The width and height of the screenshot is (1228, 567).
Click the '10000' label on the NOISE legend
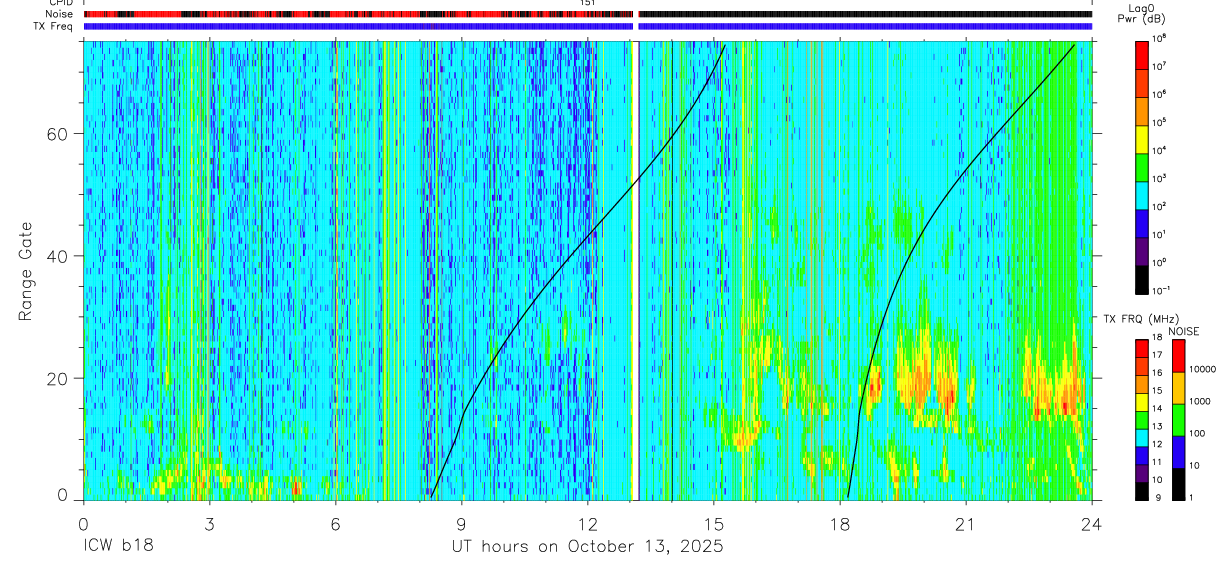(1203, 369)
